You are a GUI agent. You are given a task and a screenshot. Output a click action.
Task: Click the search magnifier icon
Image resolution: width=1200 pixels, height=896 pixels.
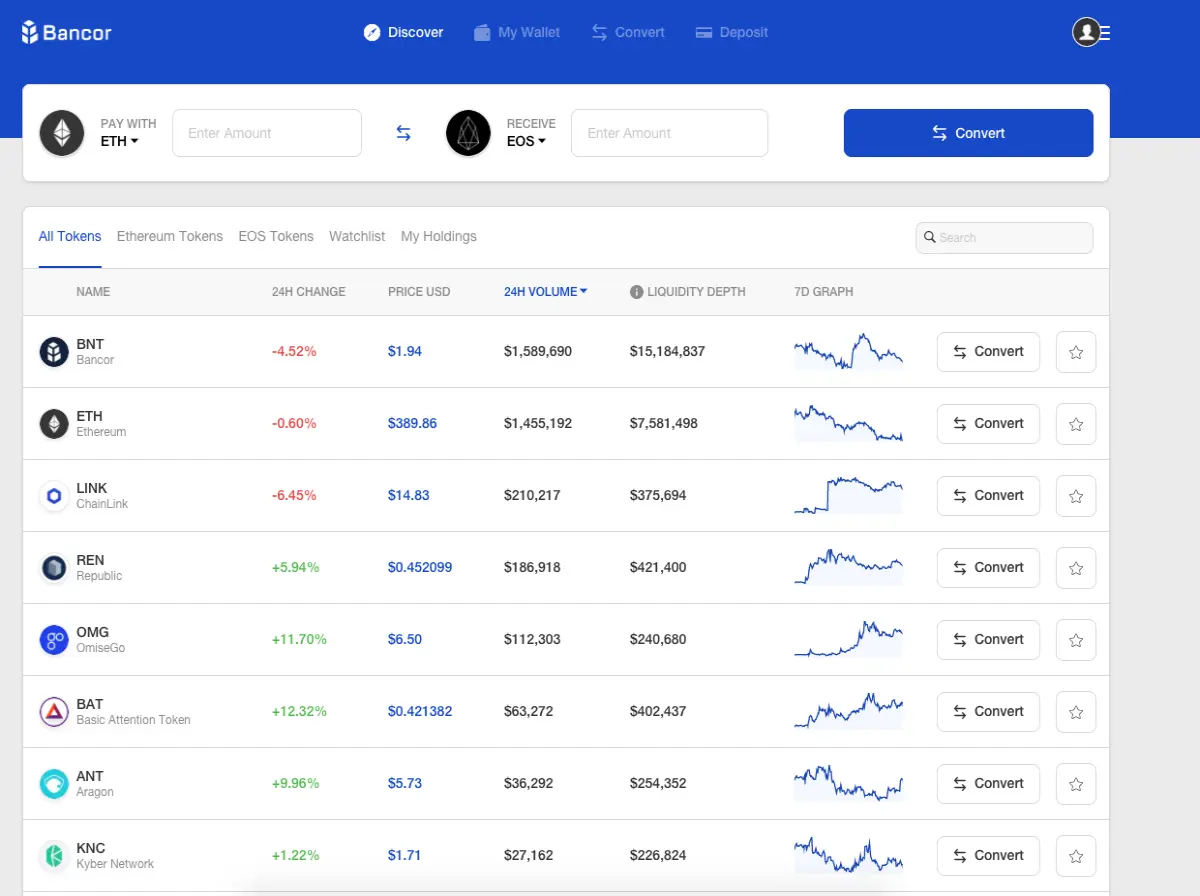click(930, 237)
